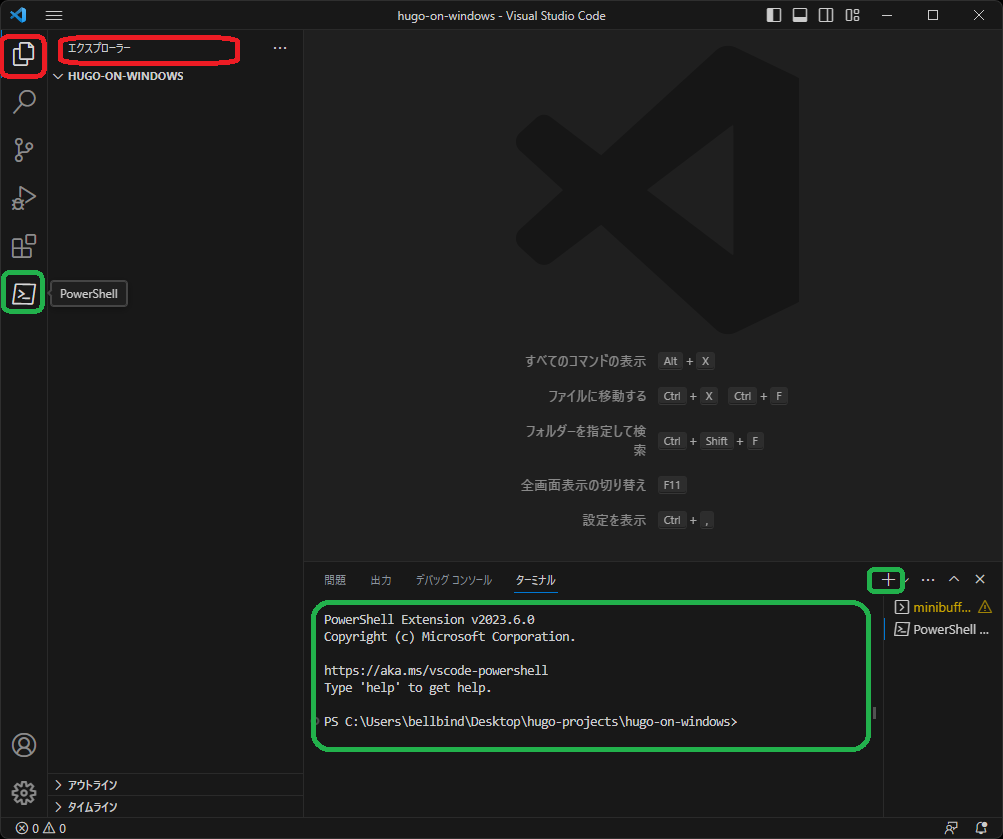Switch to the 問題 panel tab
This screenshot has height=839, width=1003.
pos(335,580)
